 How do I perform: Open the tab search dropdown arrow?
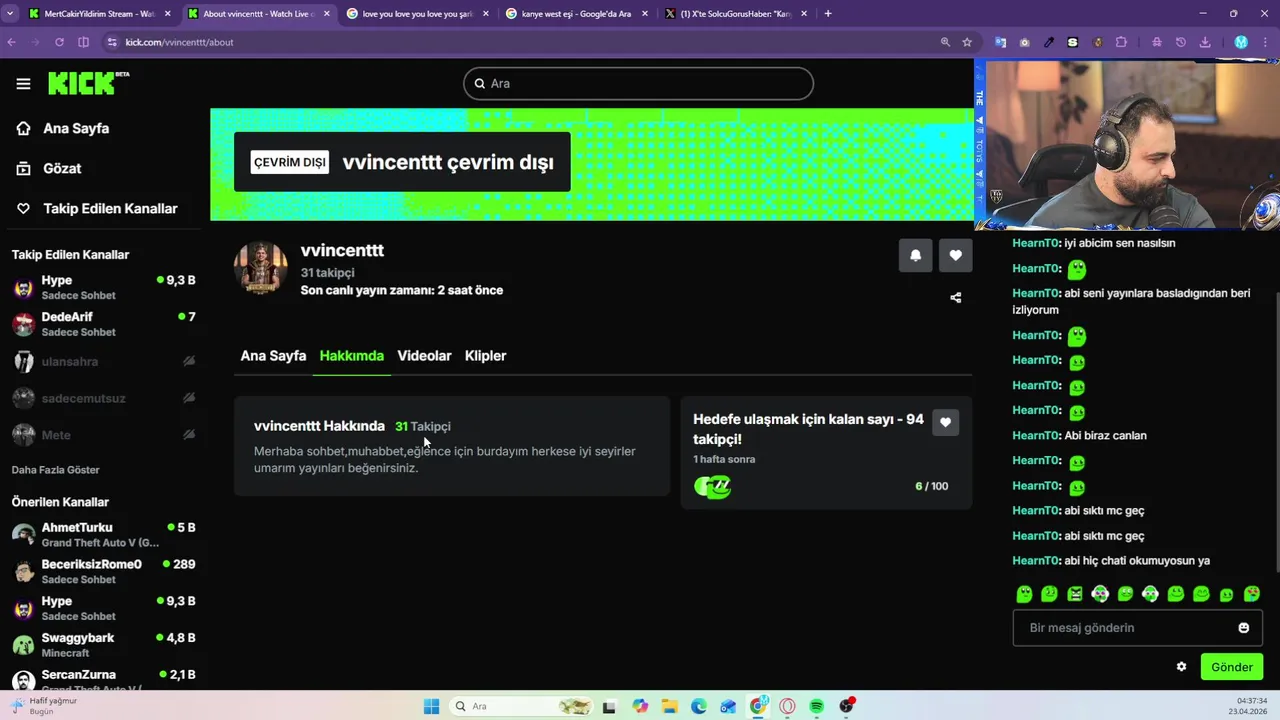[9, 14]
